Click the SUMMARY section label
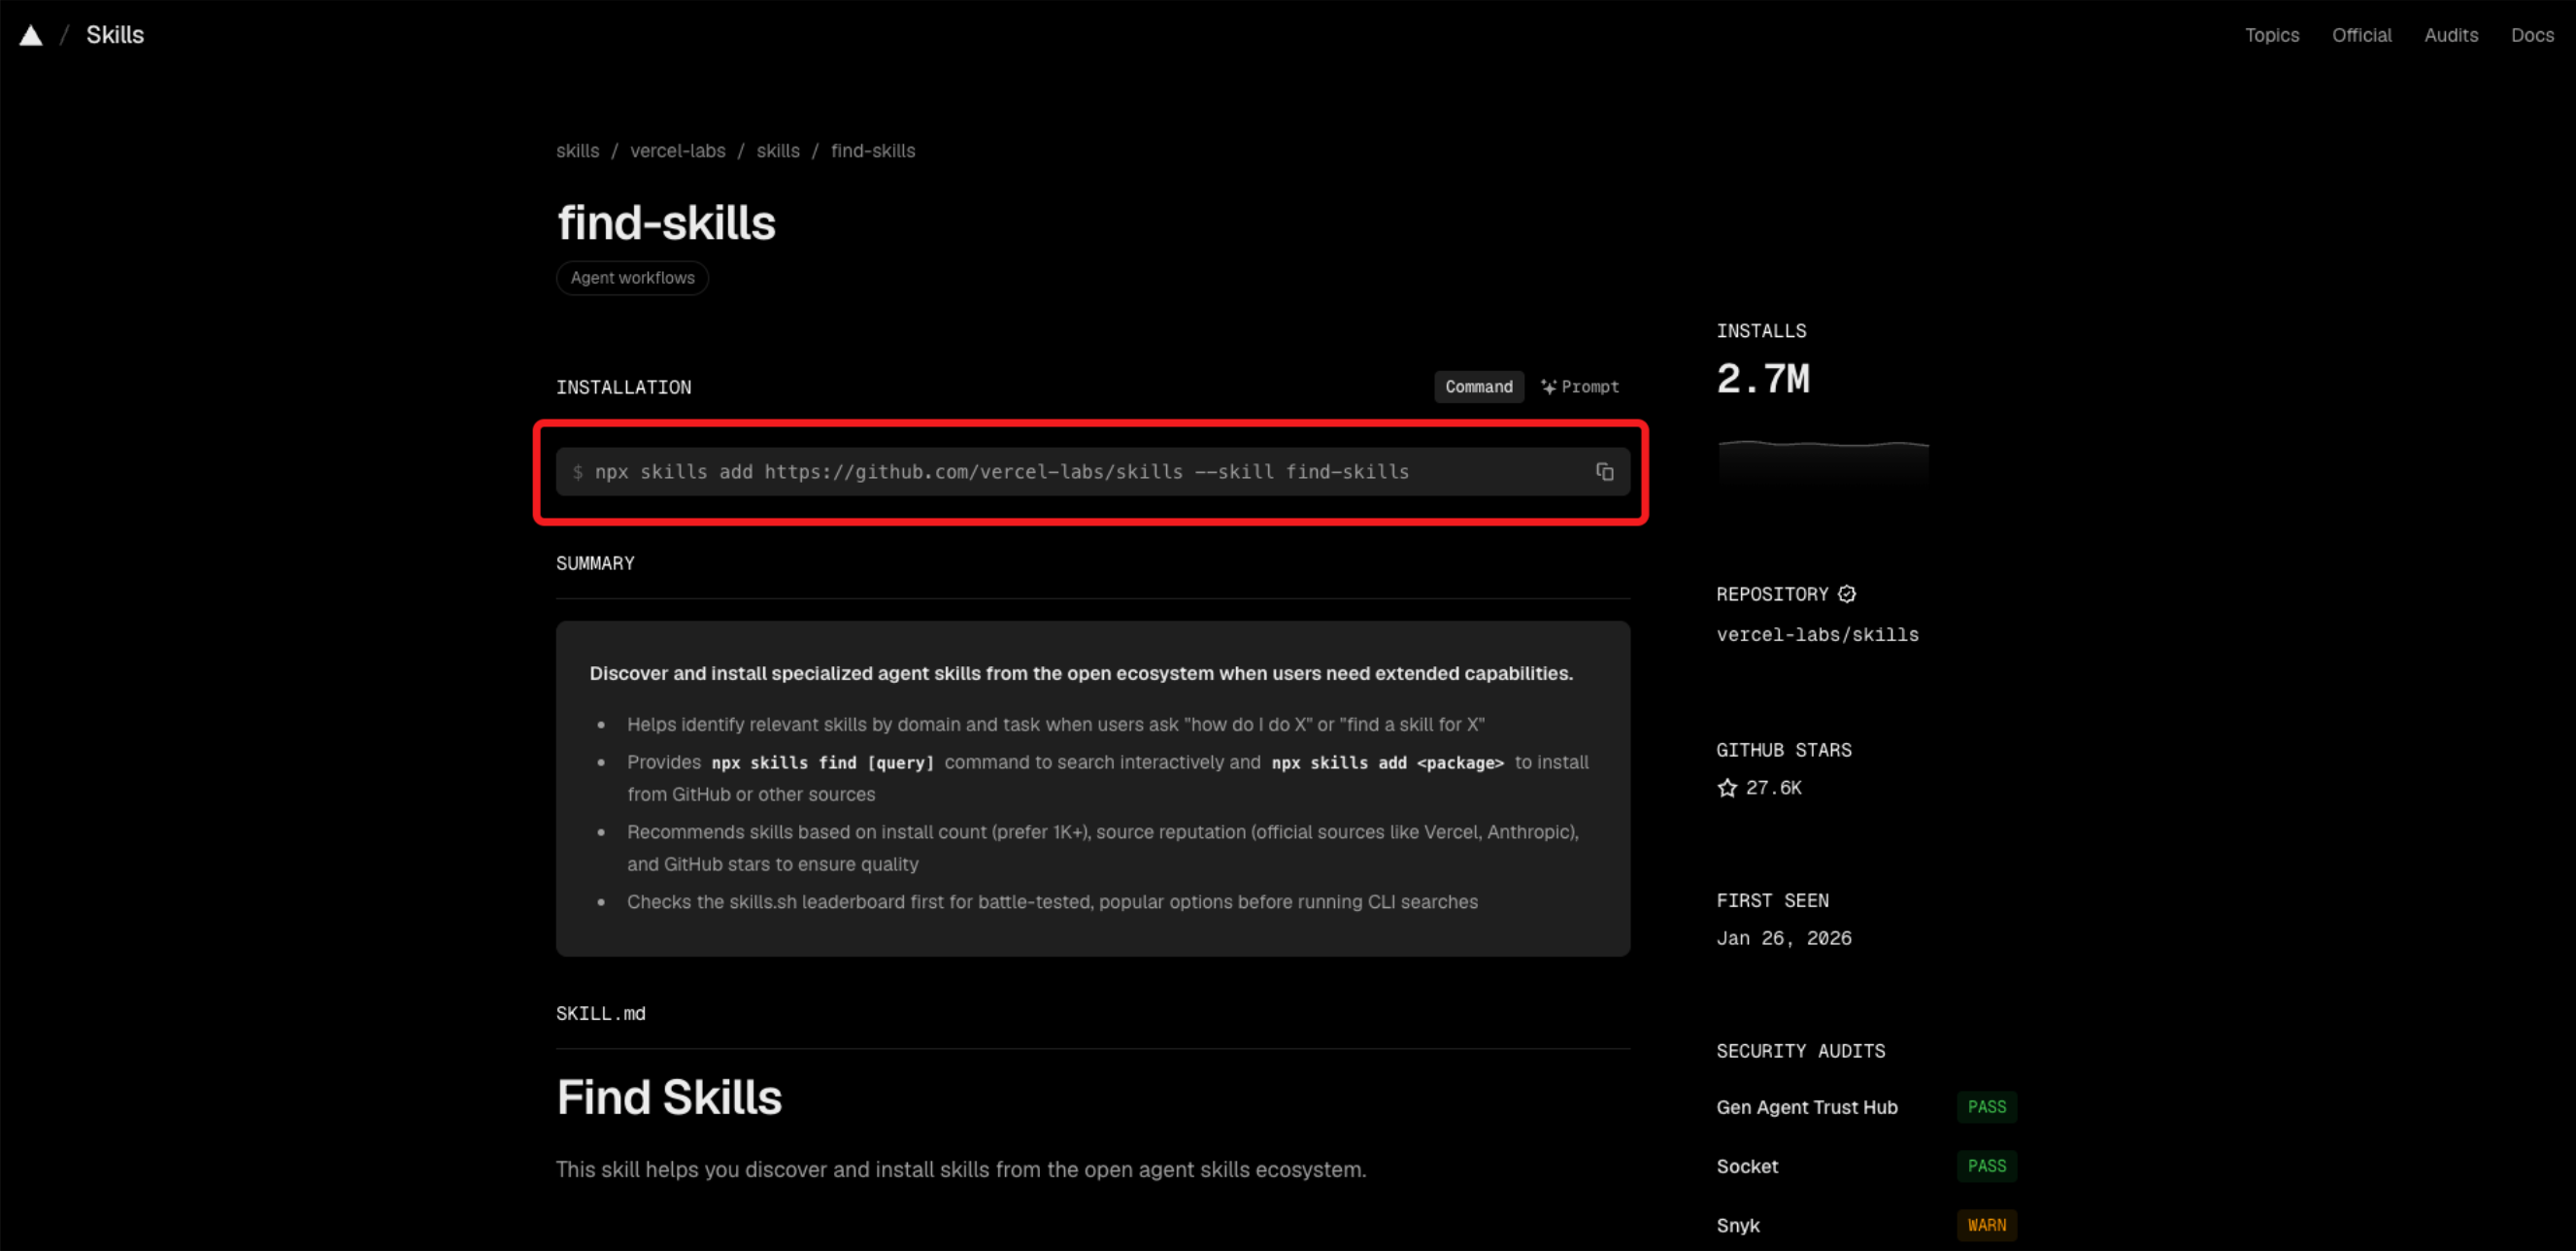This screenshot has height=1251, width=2576. click(595, 564)
